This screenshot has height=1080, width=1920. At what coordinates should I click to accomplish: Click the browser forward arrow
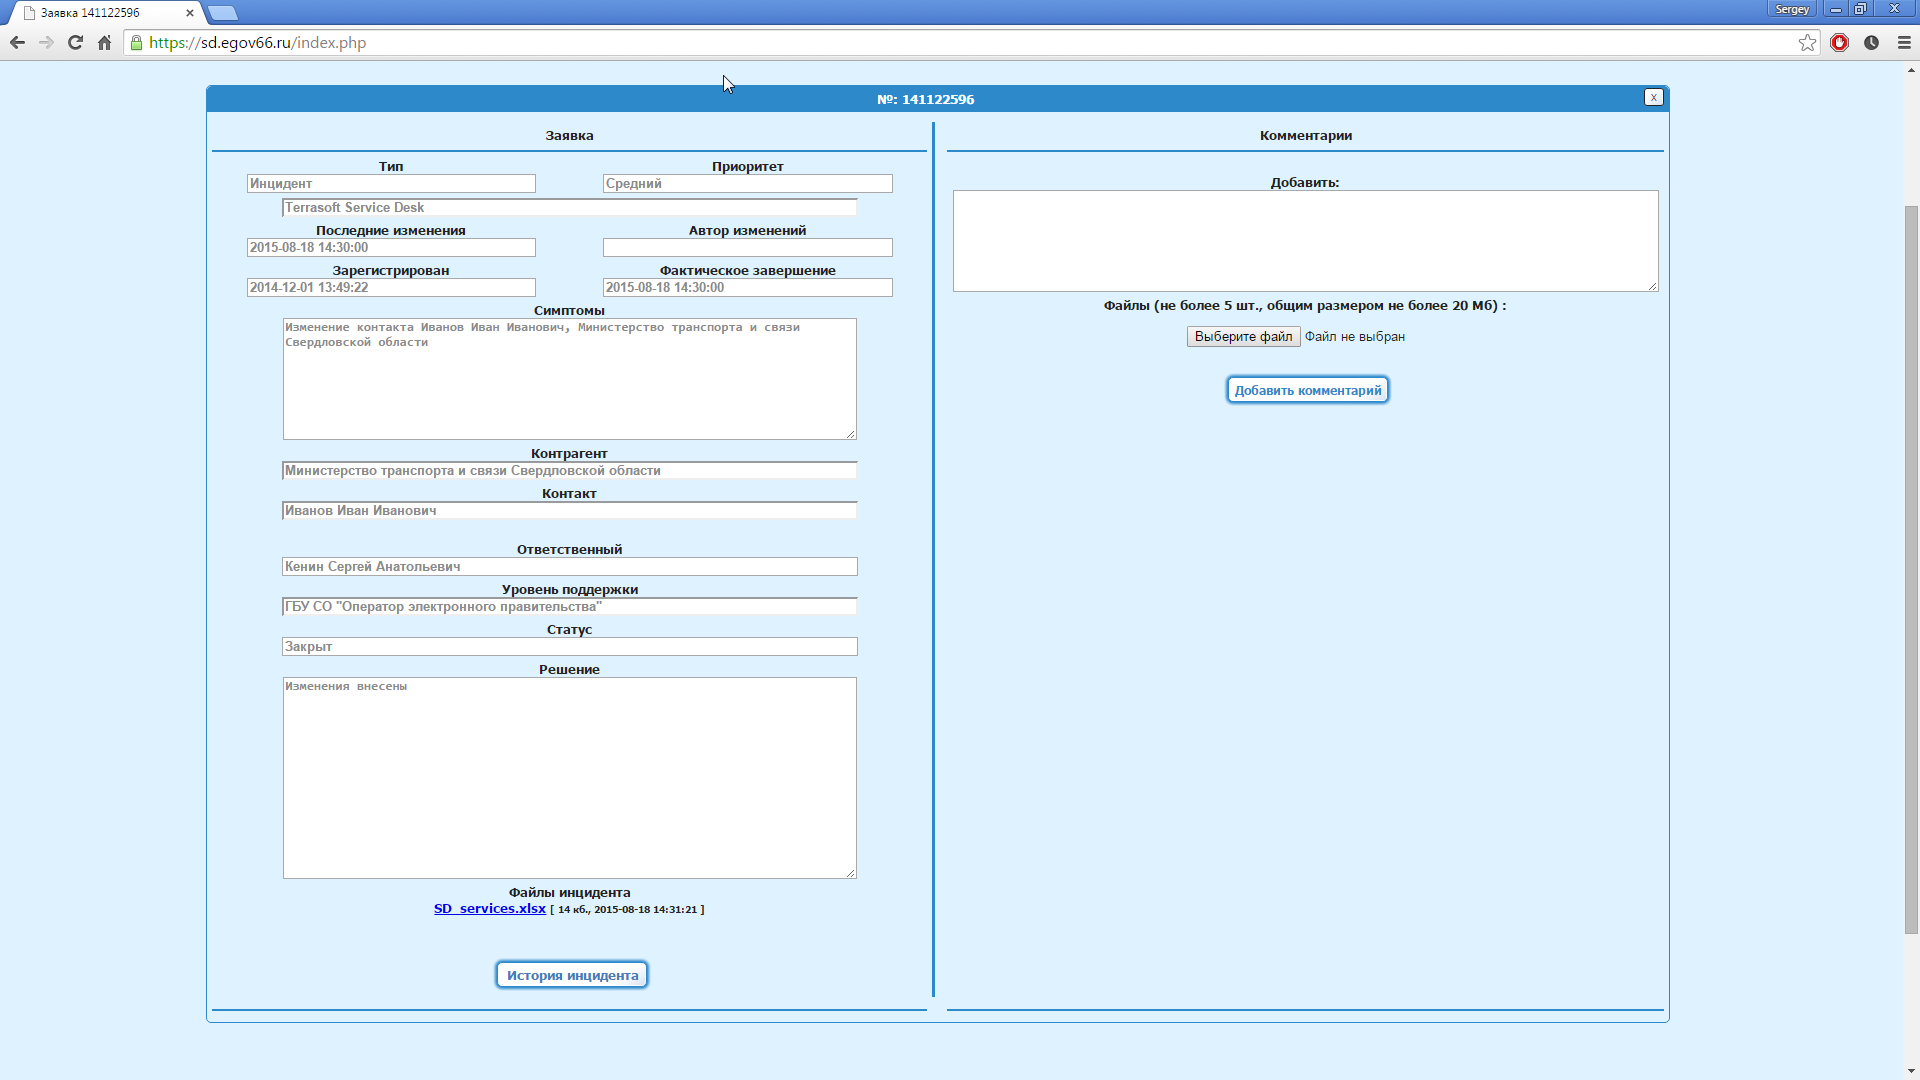pos(46,43)
